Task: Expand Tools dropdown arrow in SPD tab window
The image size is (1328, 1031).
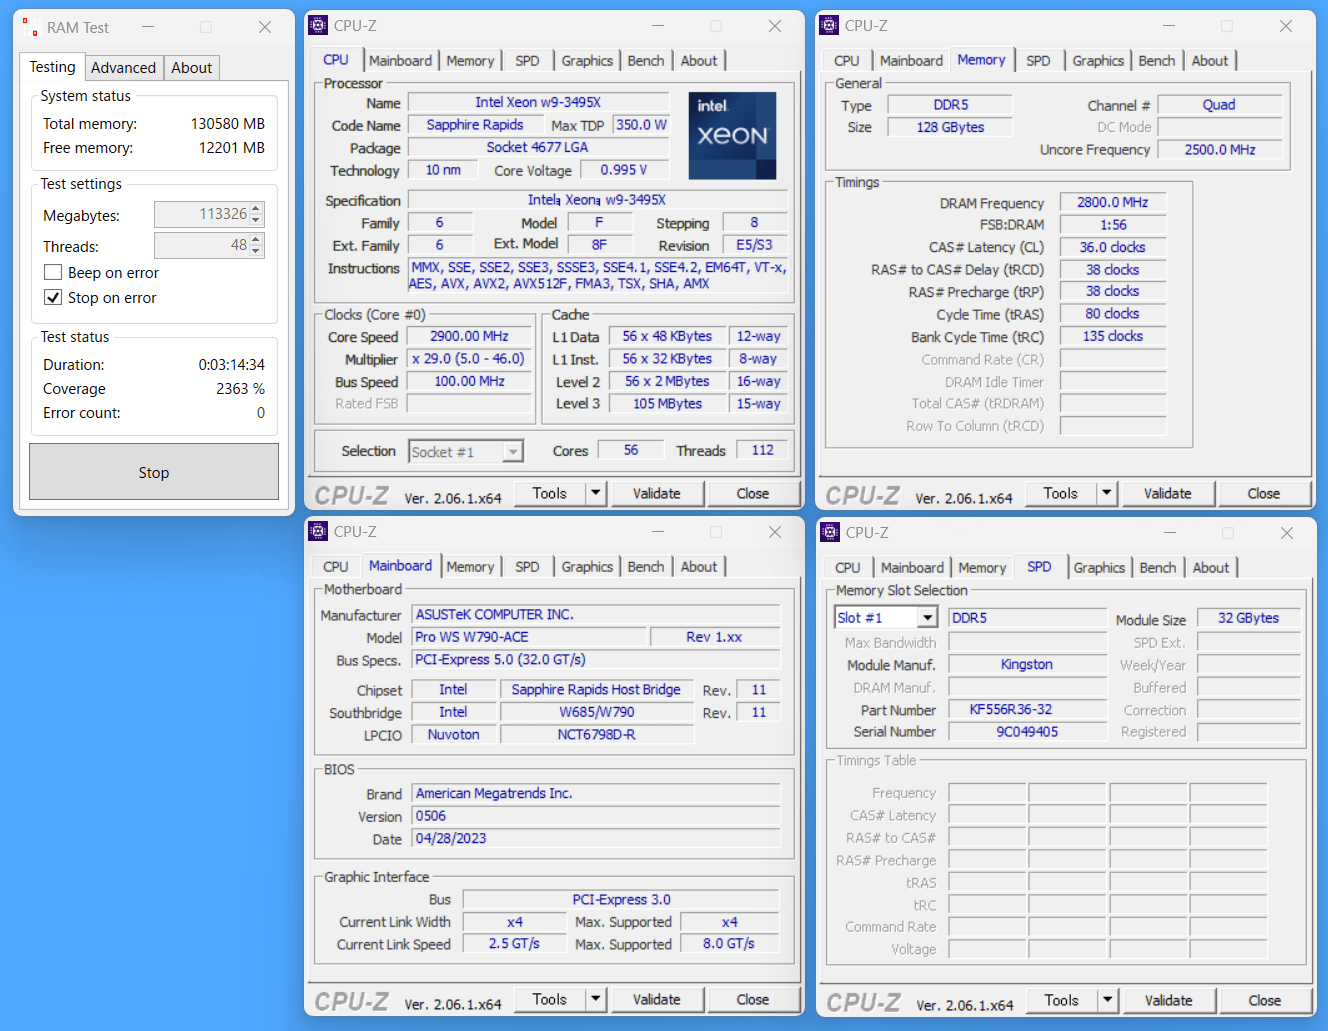Action: pos(1108,1000)
